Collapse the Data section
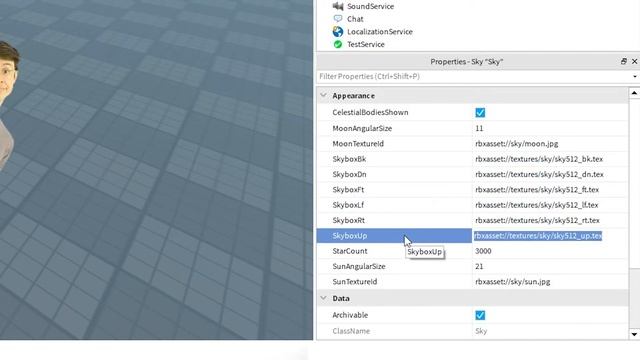 click(x=324, y=298)
